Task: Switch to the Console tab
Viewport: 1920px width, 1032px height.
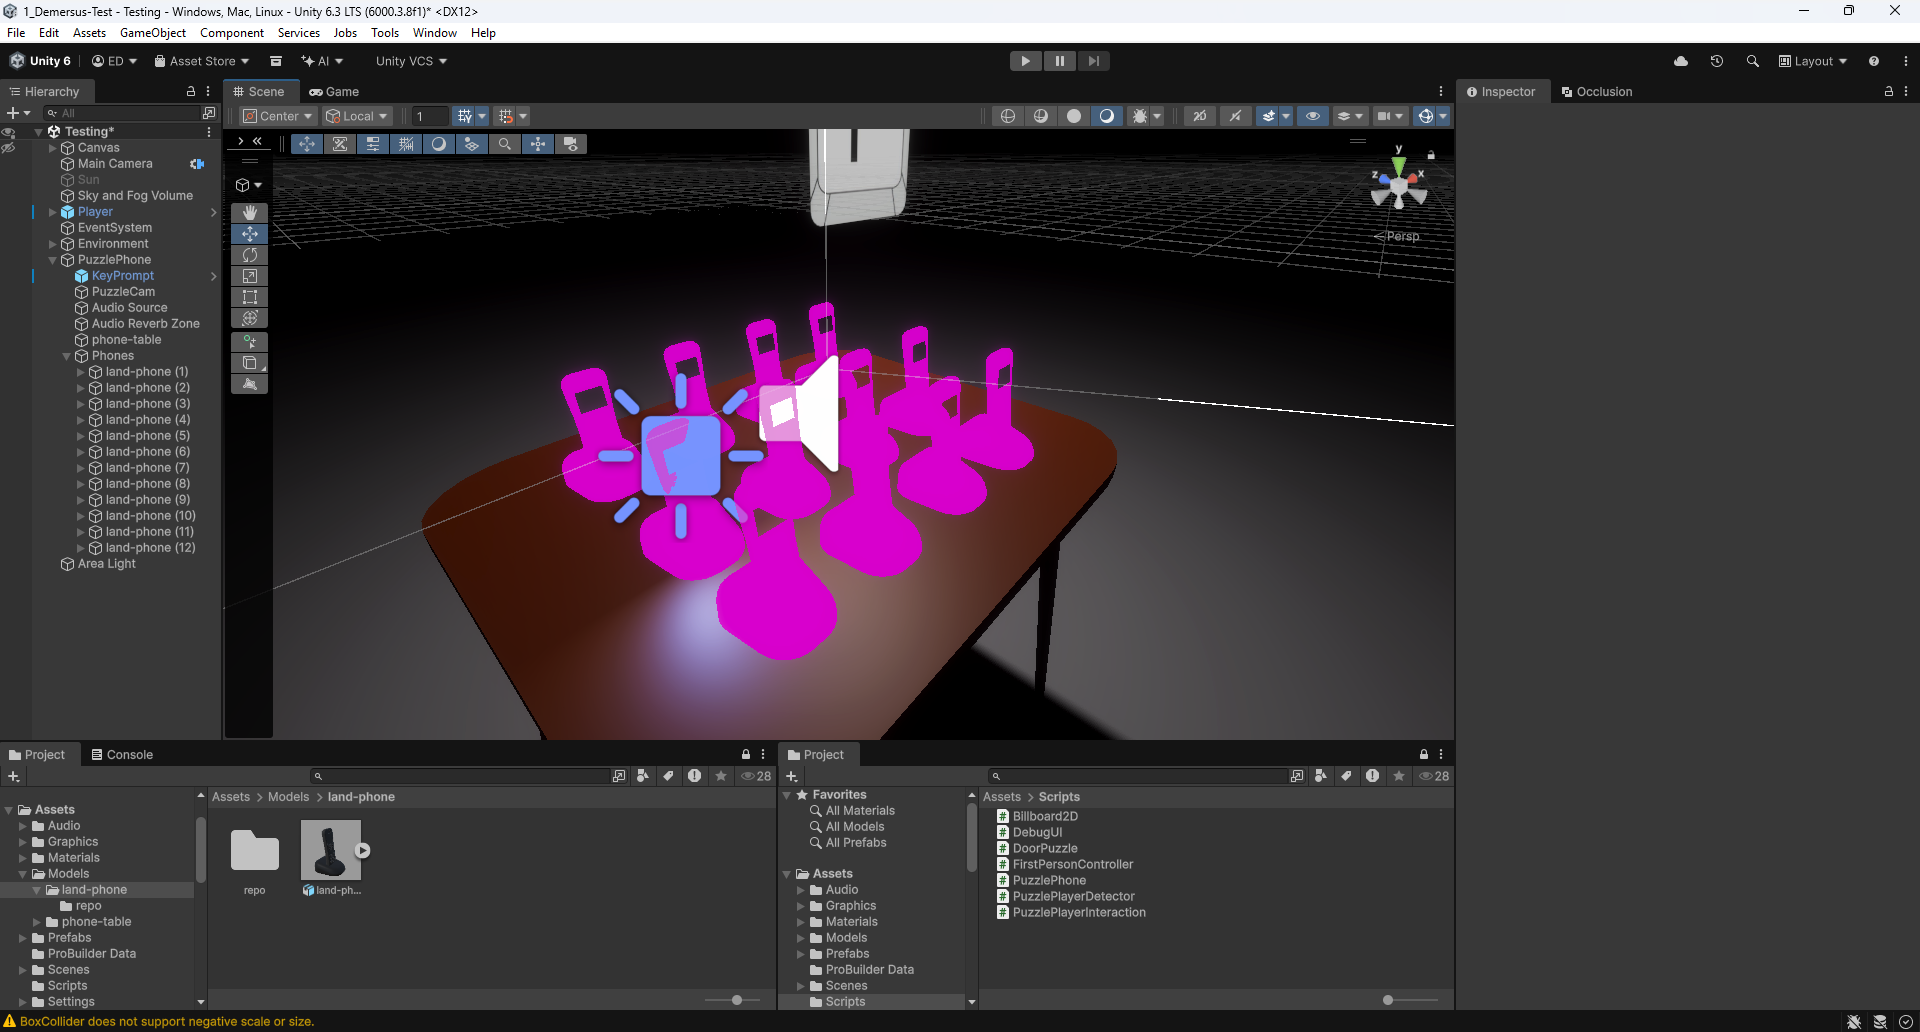Action: [121, 755]
